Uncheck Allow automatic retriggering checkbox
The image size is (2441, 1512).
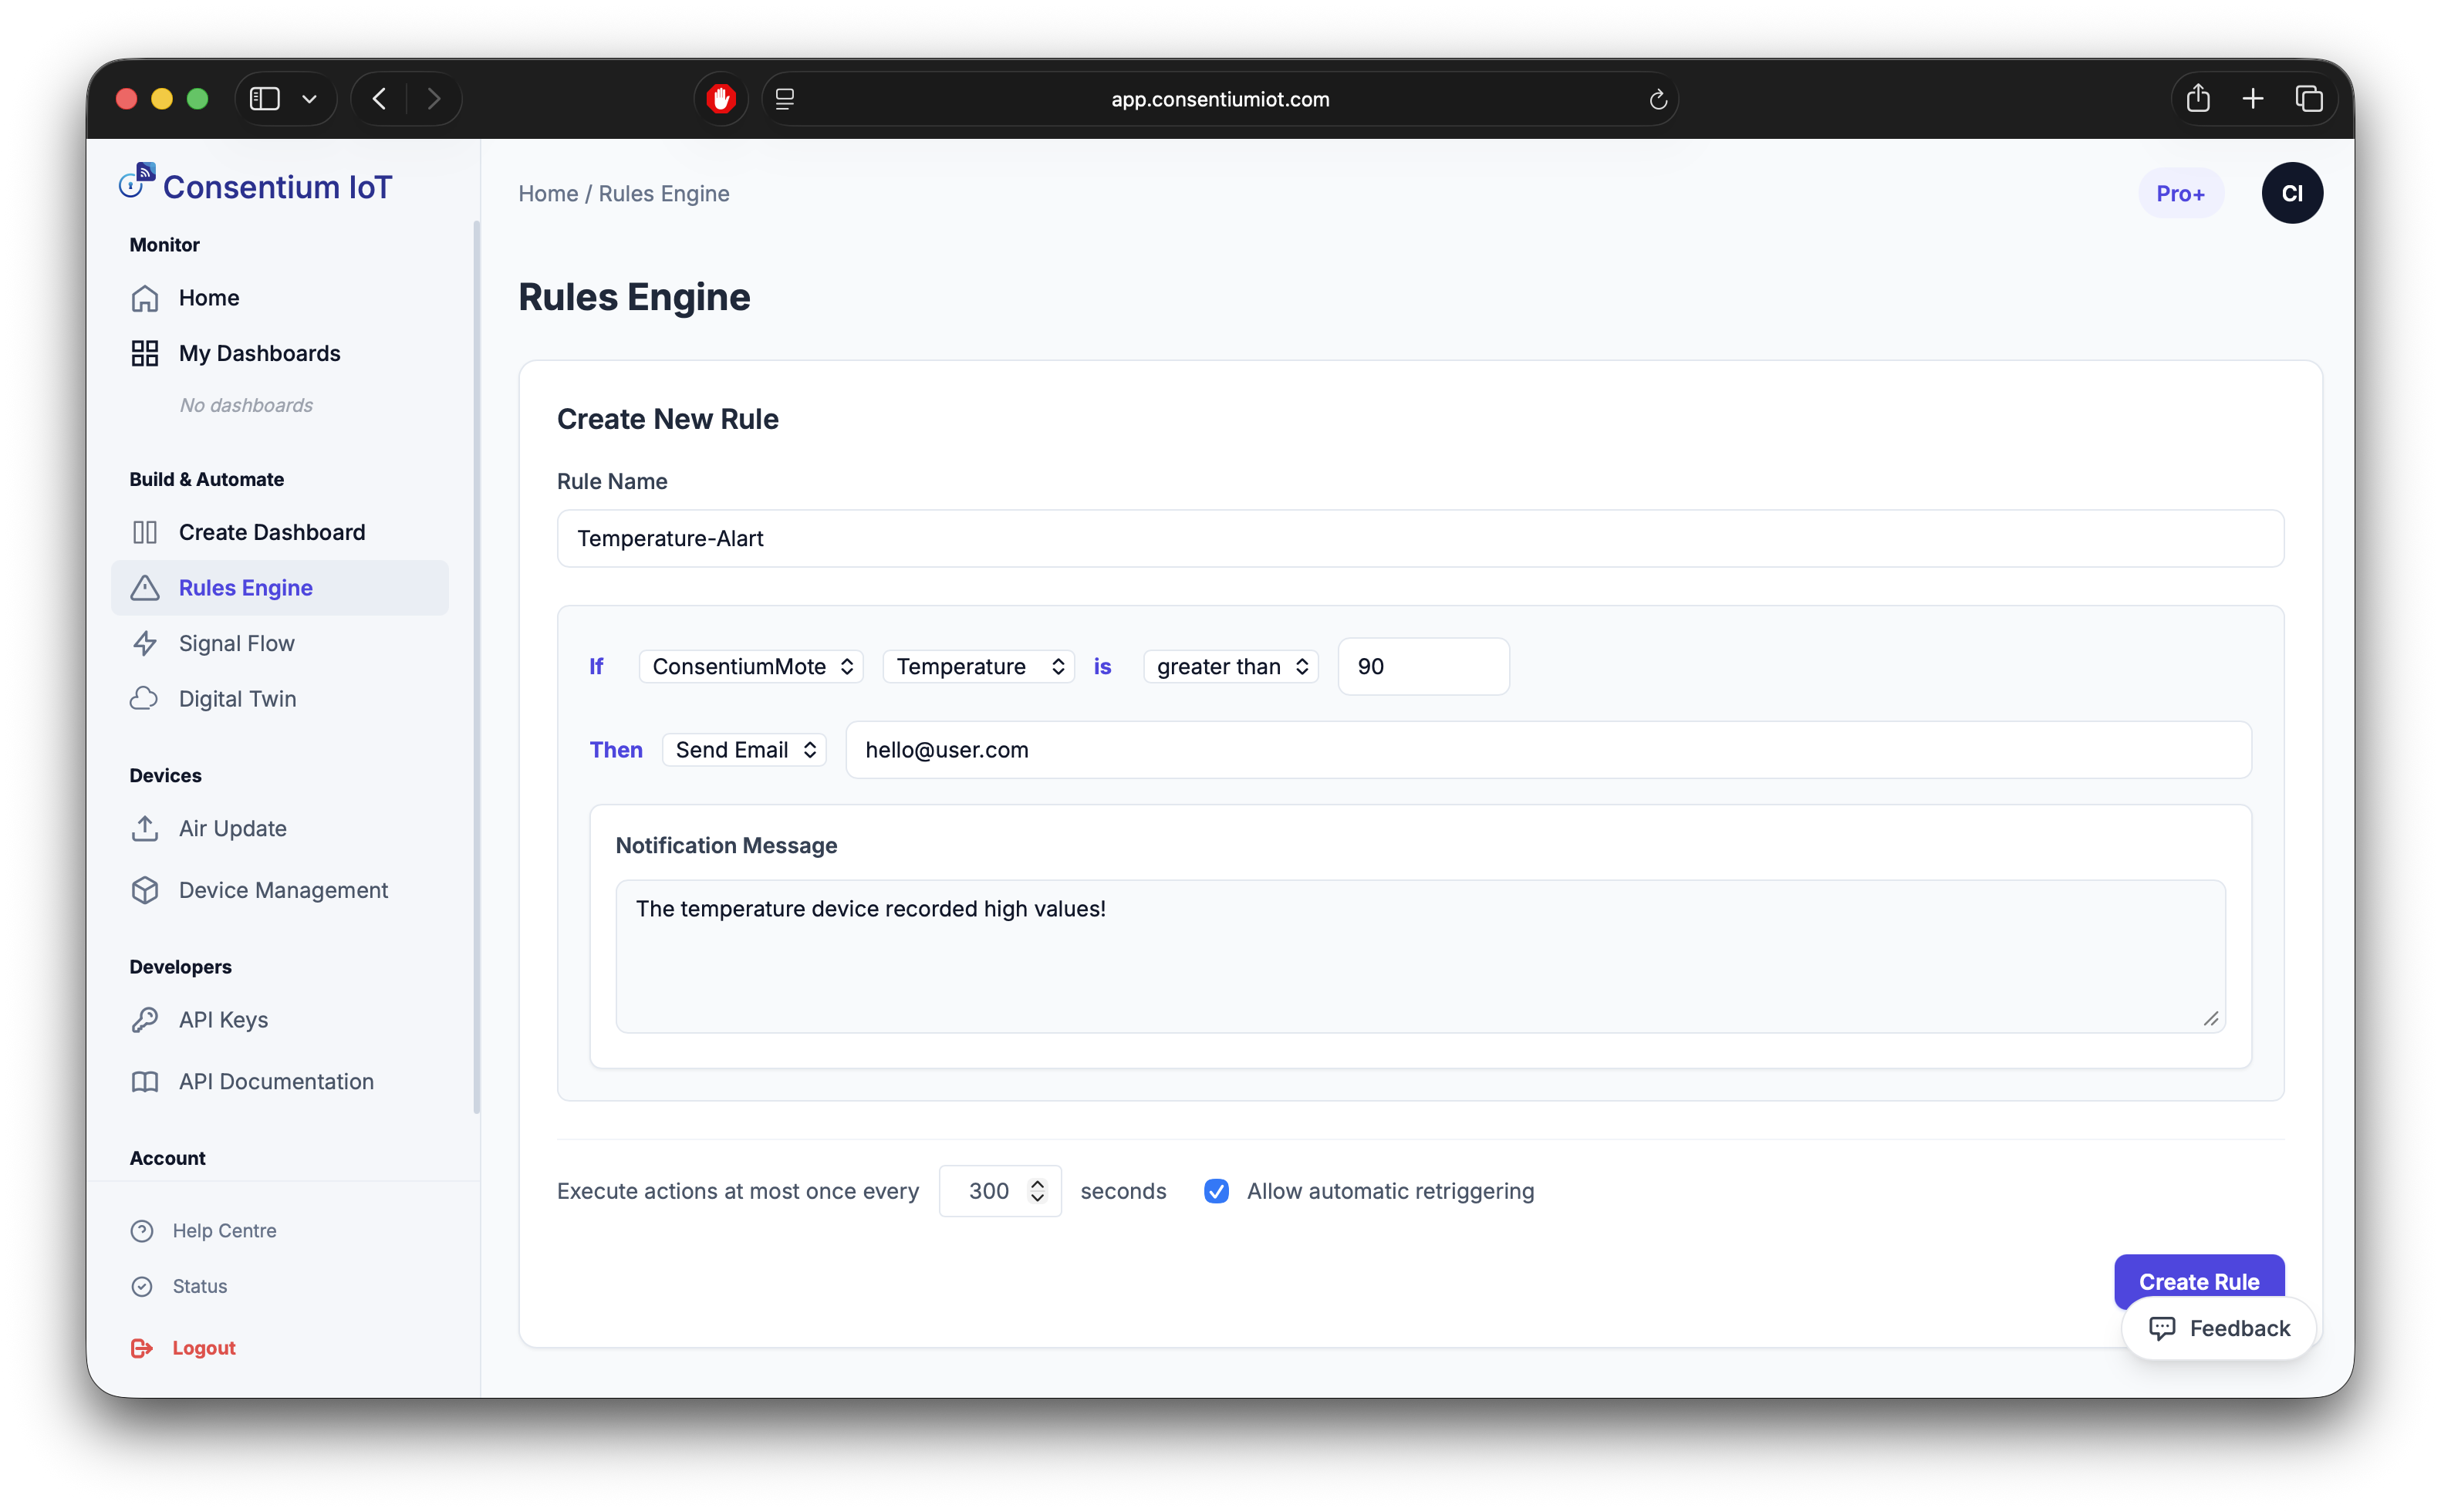1216,1191
